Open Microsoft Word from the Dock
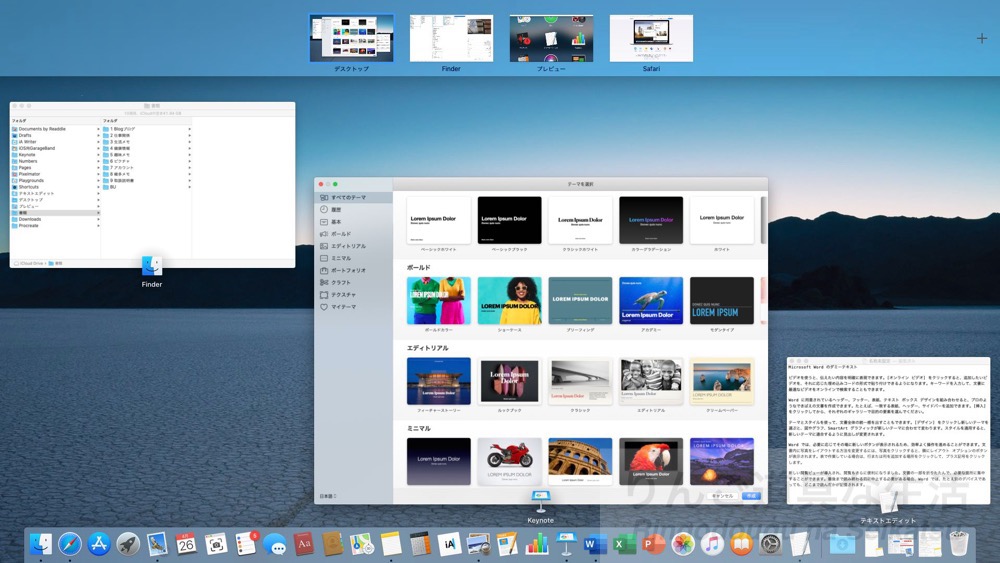 595,544
